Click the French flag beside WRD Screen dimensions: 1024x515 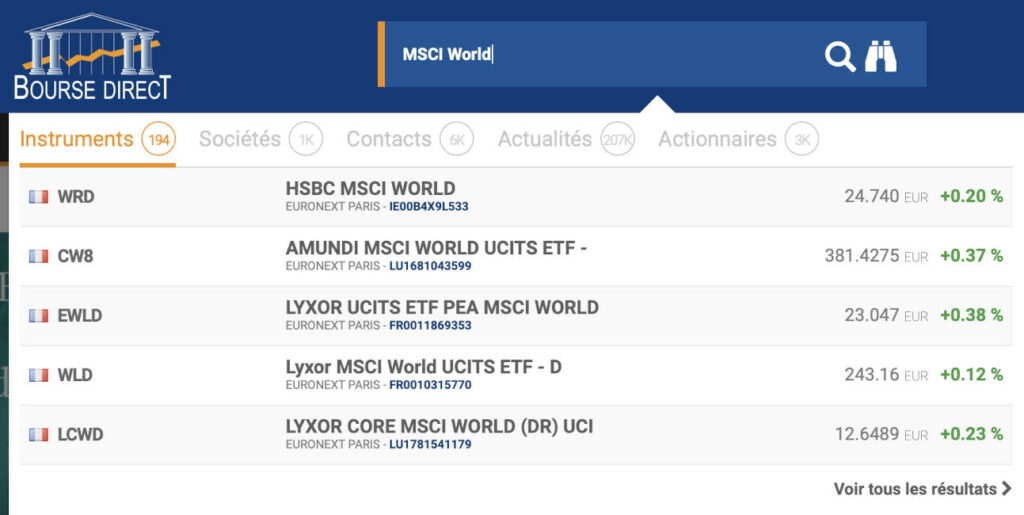pyautogui.click(x=39, y=197)
